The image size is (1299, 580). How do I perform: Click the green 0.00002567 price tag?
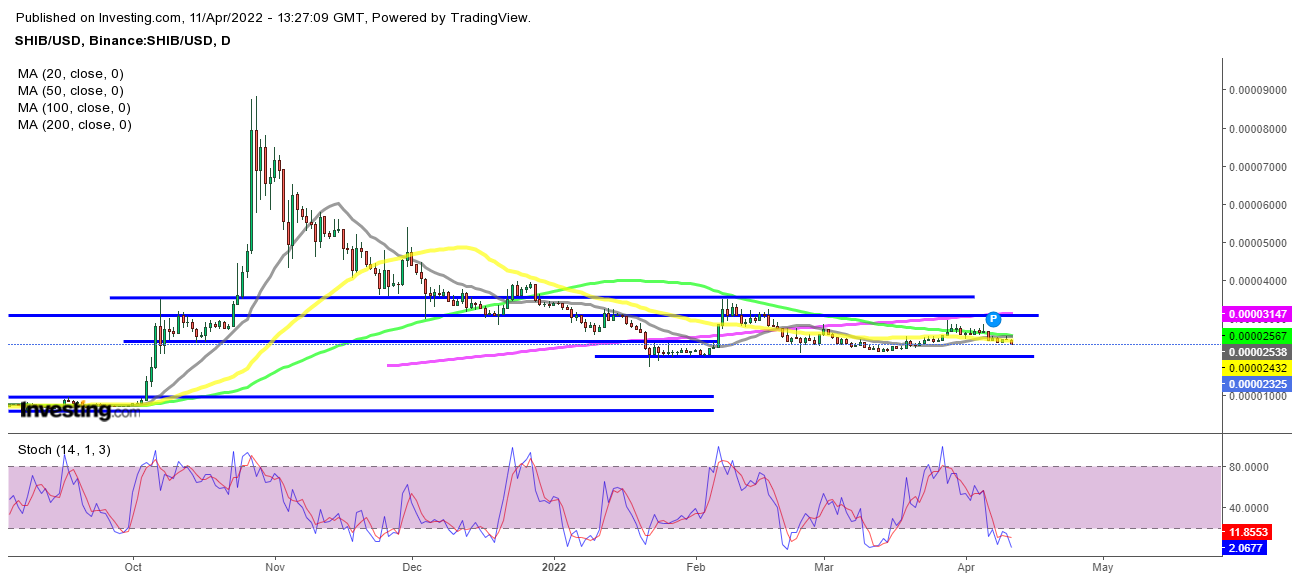click(1258, 335)
